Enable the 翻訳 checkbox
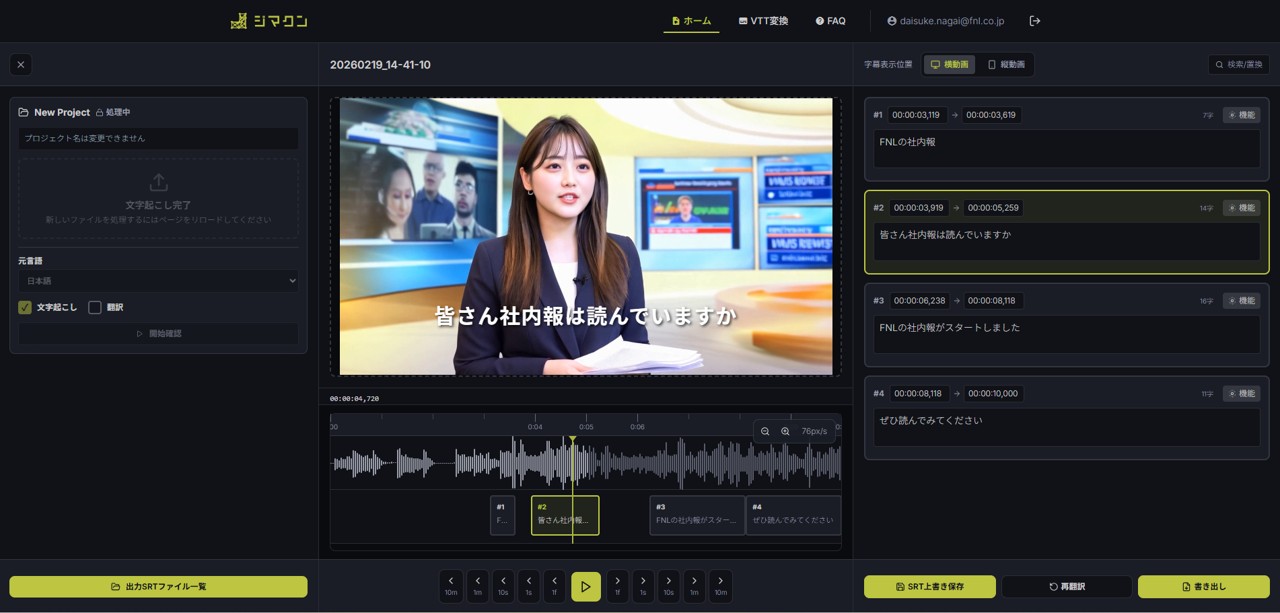This screenshot has width=1280, height=613. 95,308
